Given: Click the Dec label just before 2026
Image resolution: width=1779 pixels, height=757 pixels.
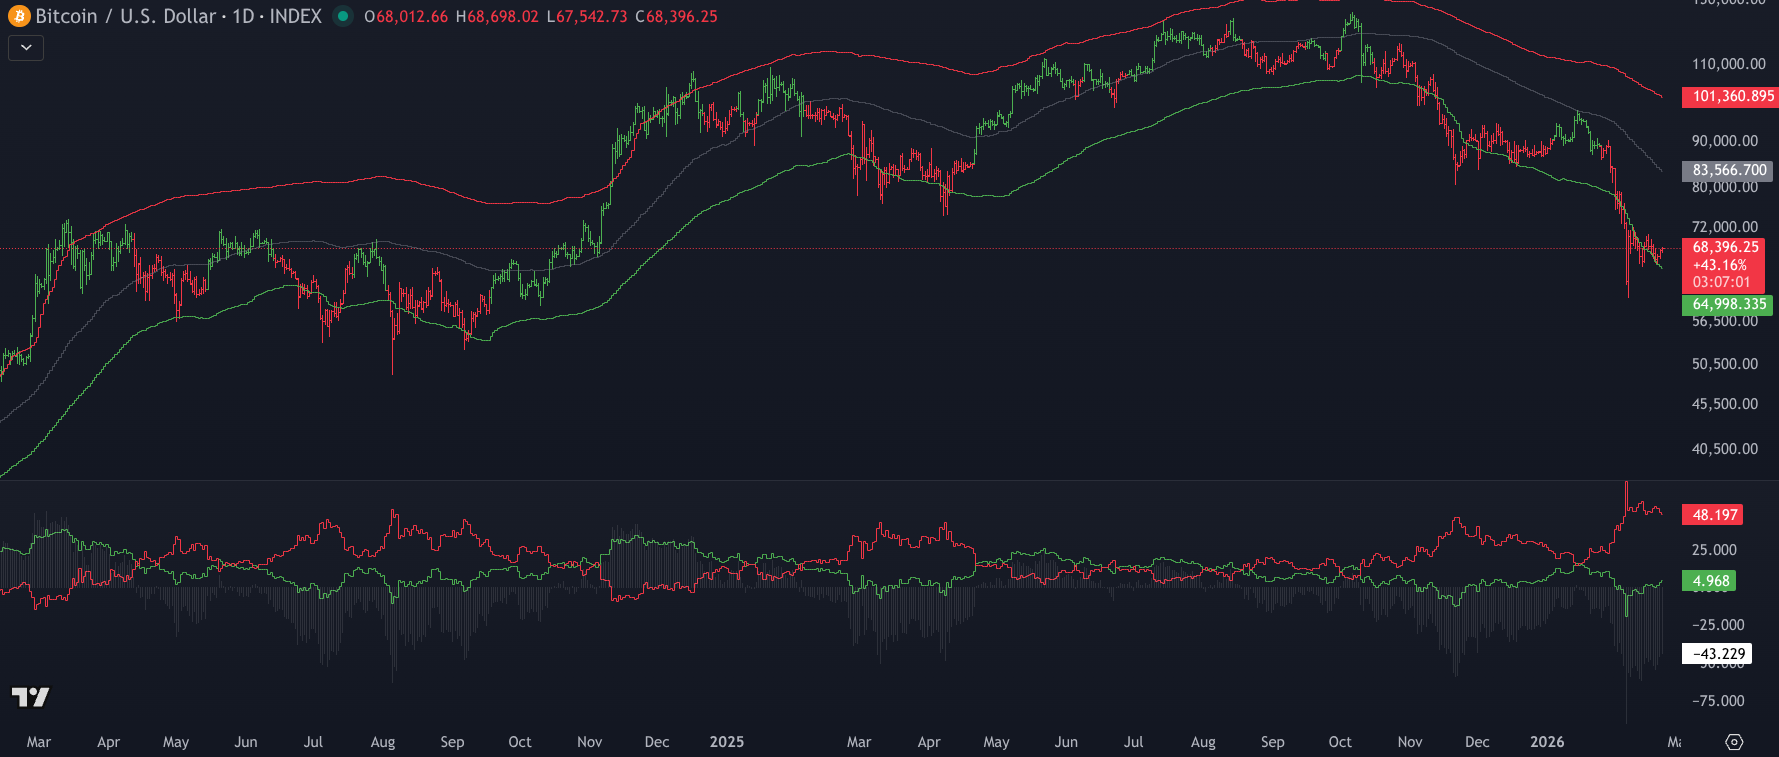Looking at the screenshot, I should 1477,742.
